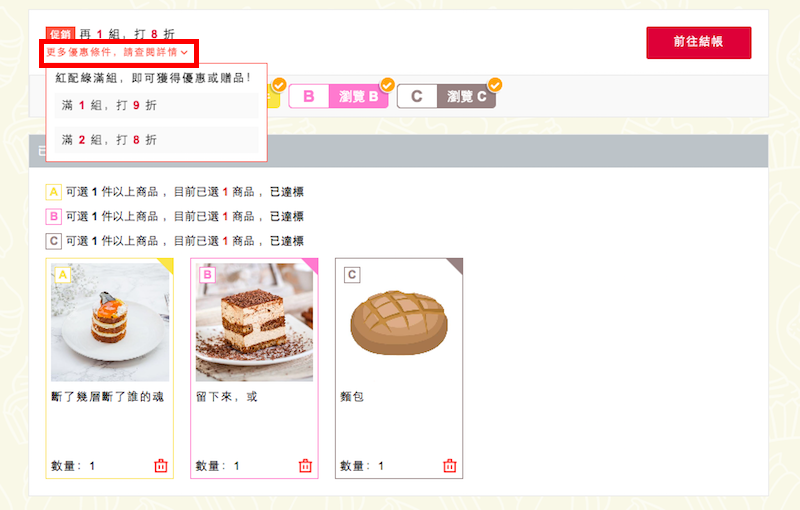Open the 瀏覽 C tab
Image resolution: width=800 pixels, height=510 pixels.
coord(466,96)
